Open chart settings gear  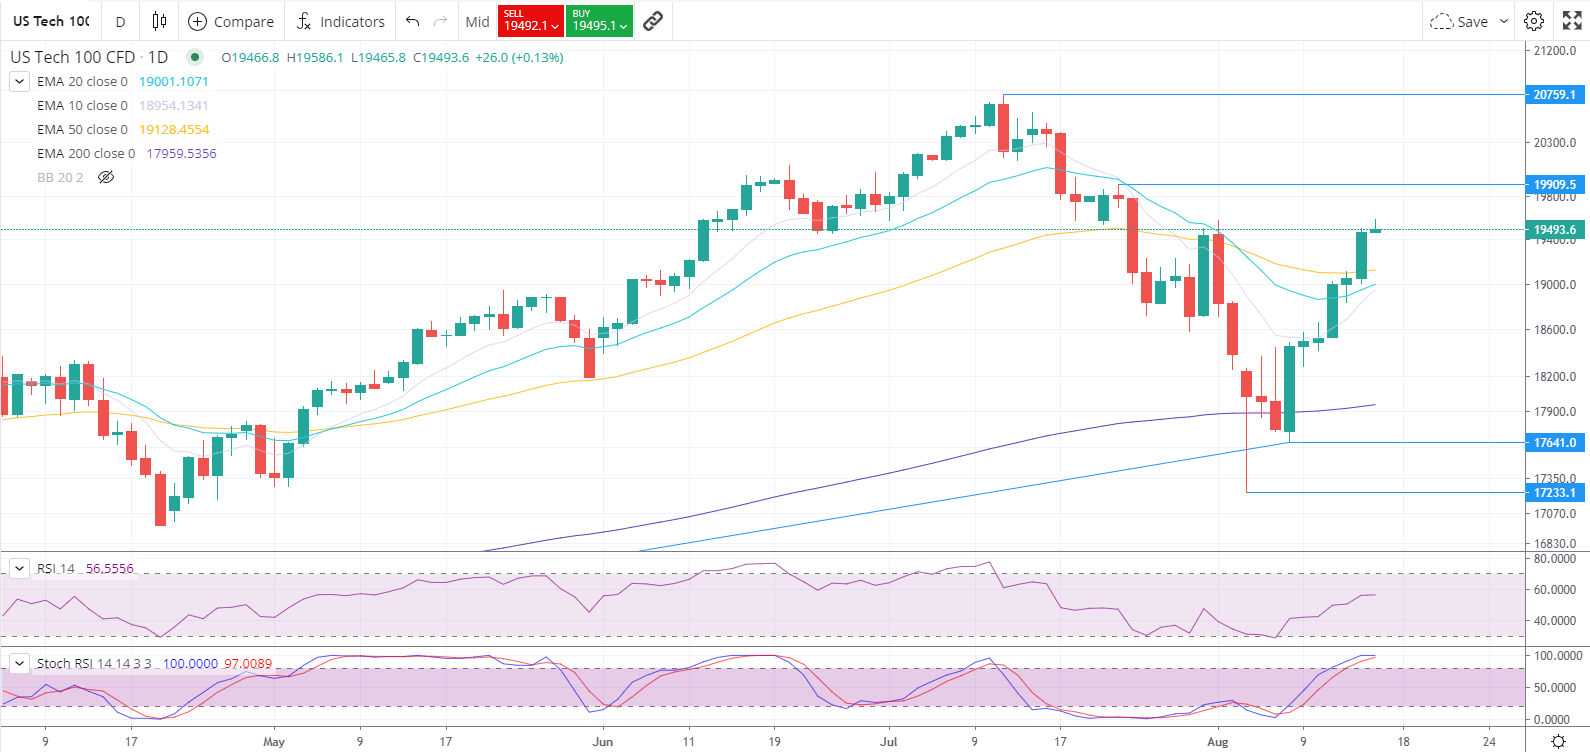coord(1534,21)
